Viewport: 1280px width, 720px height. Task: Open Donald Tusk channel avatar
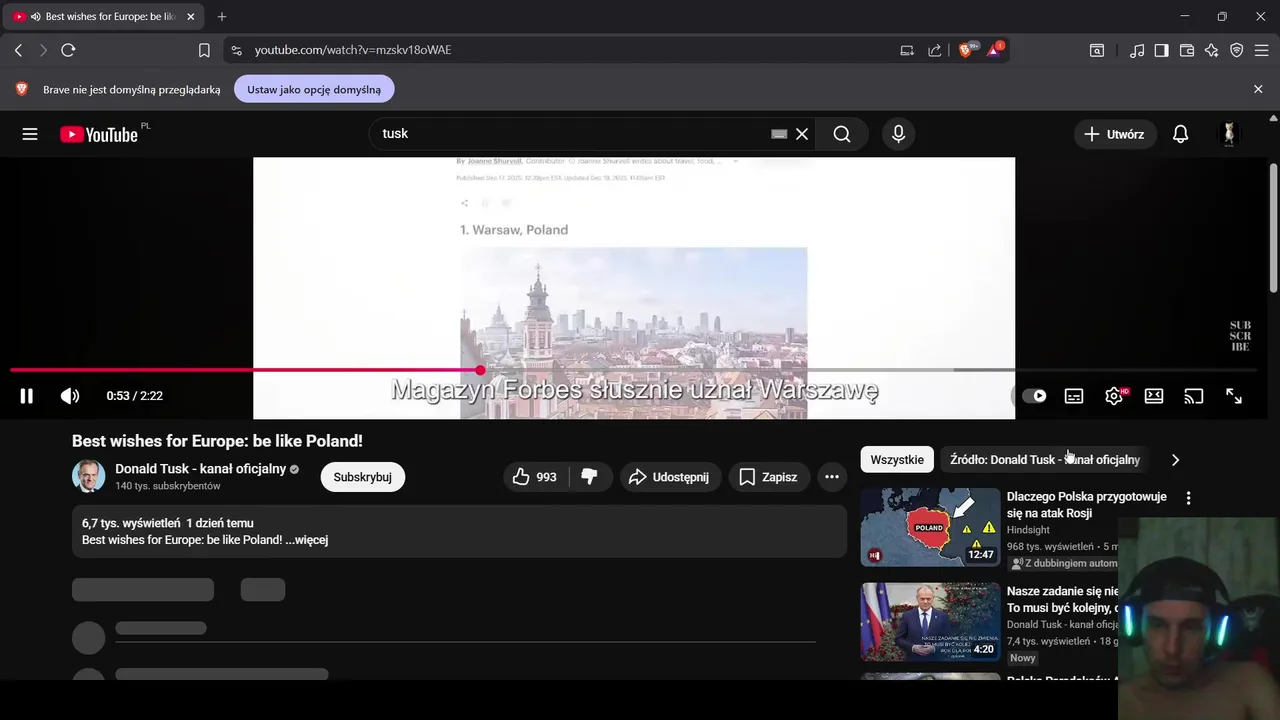(89, 477)
